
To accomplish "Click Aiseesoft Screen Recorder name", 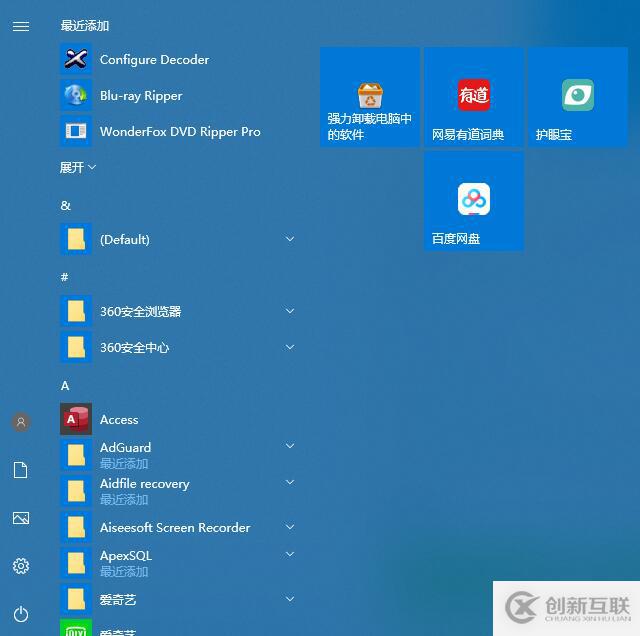I will 175,528.
